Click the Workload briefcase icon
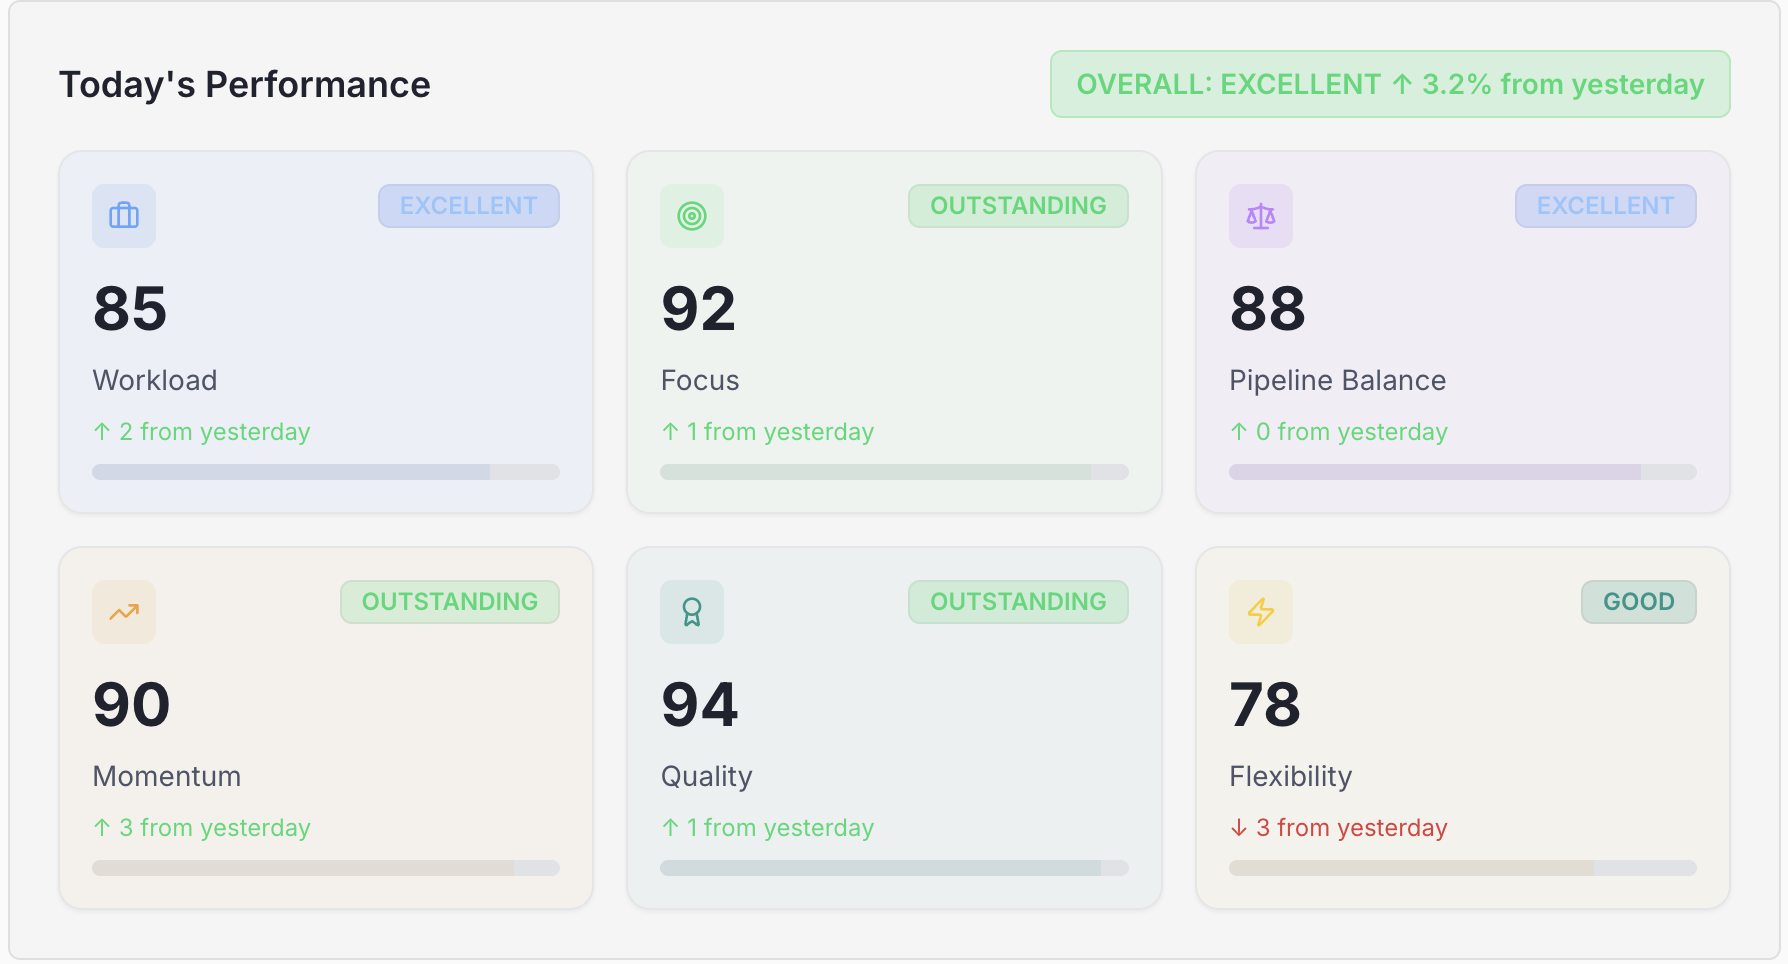Viewport: 1788px width, 964px height. (x=124, y=216)
